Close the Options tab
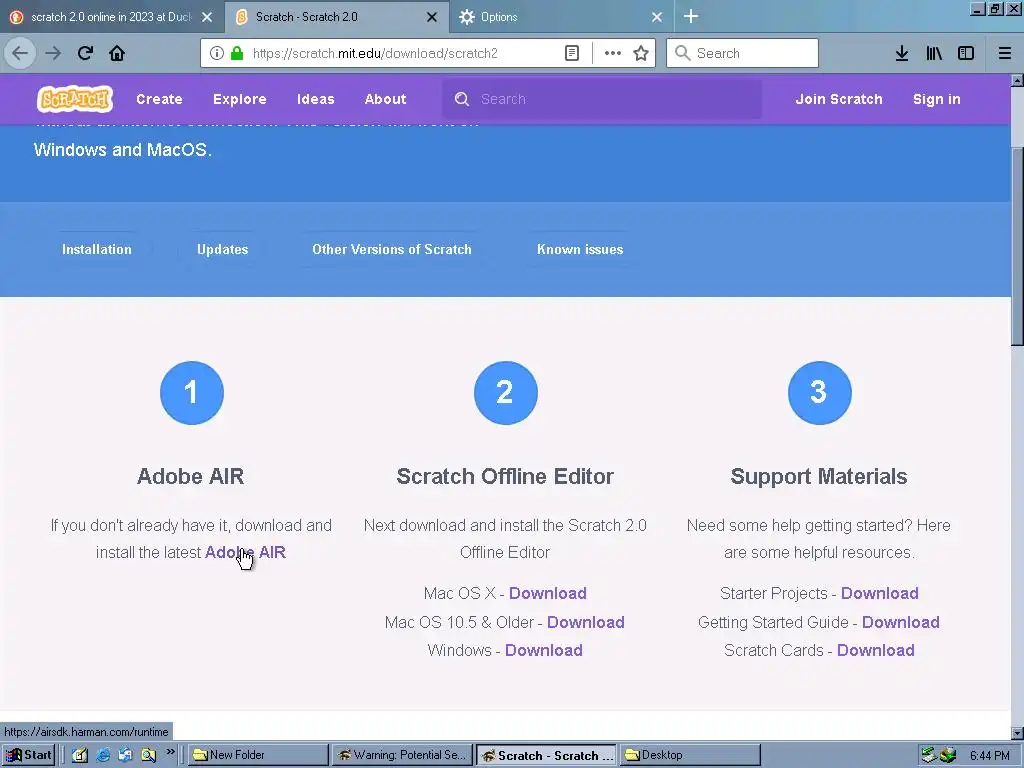This screenshot has width=1024, height=768. click(657, 17)
